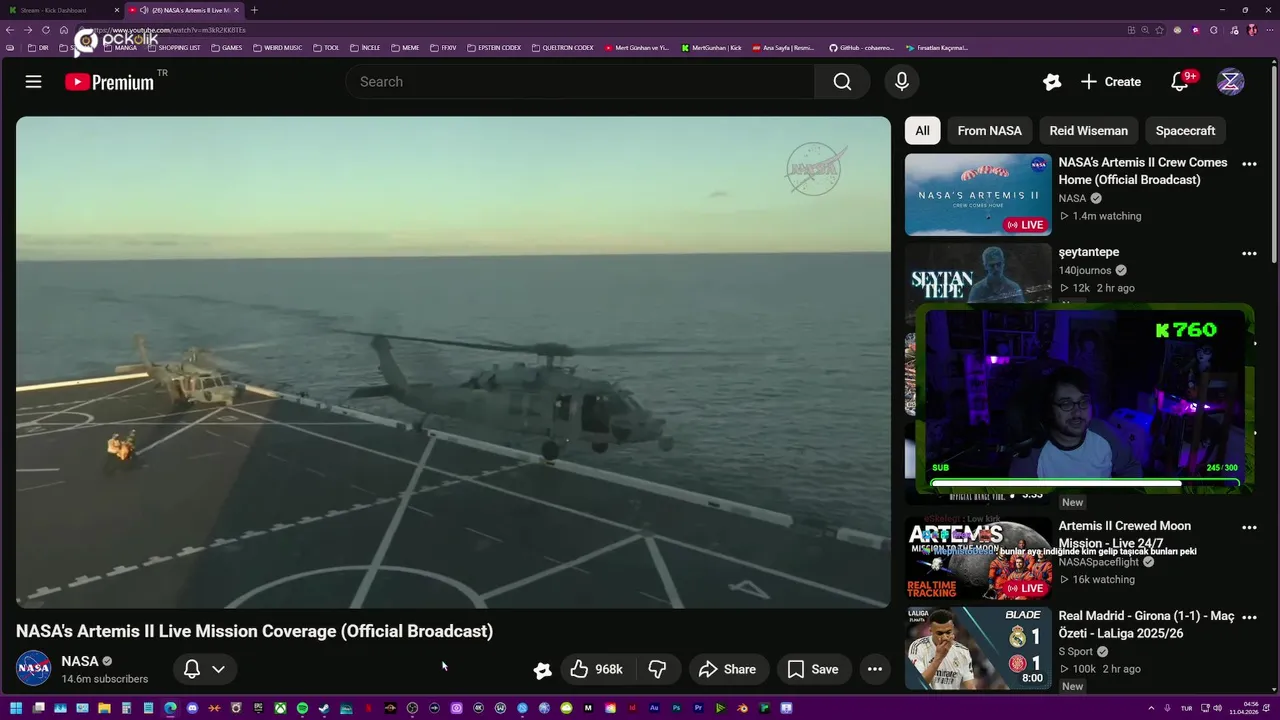Select the All filter chip
This screenshot has width=1280, height=720.
tap(922, 131)
